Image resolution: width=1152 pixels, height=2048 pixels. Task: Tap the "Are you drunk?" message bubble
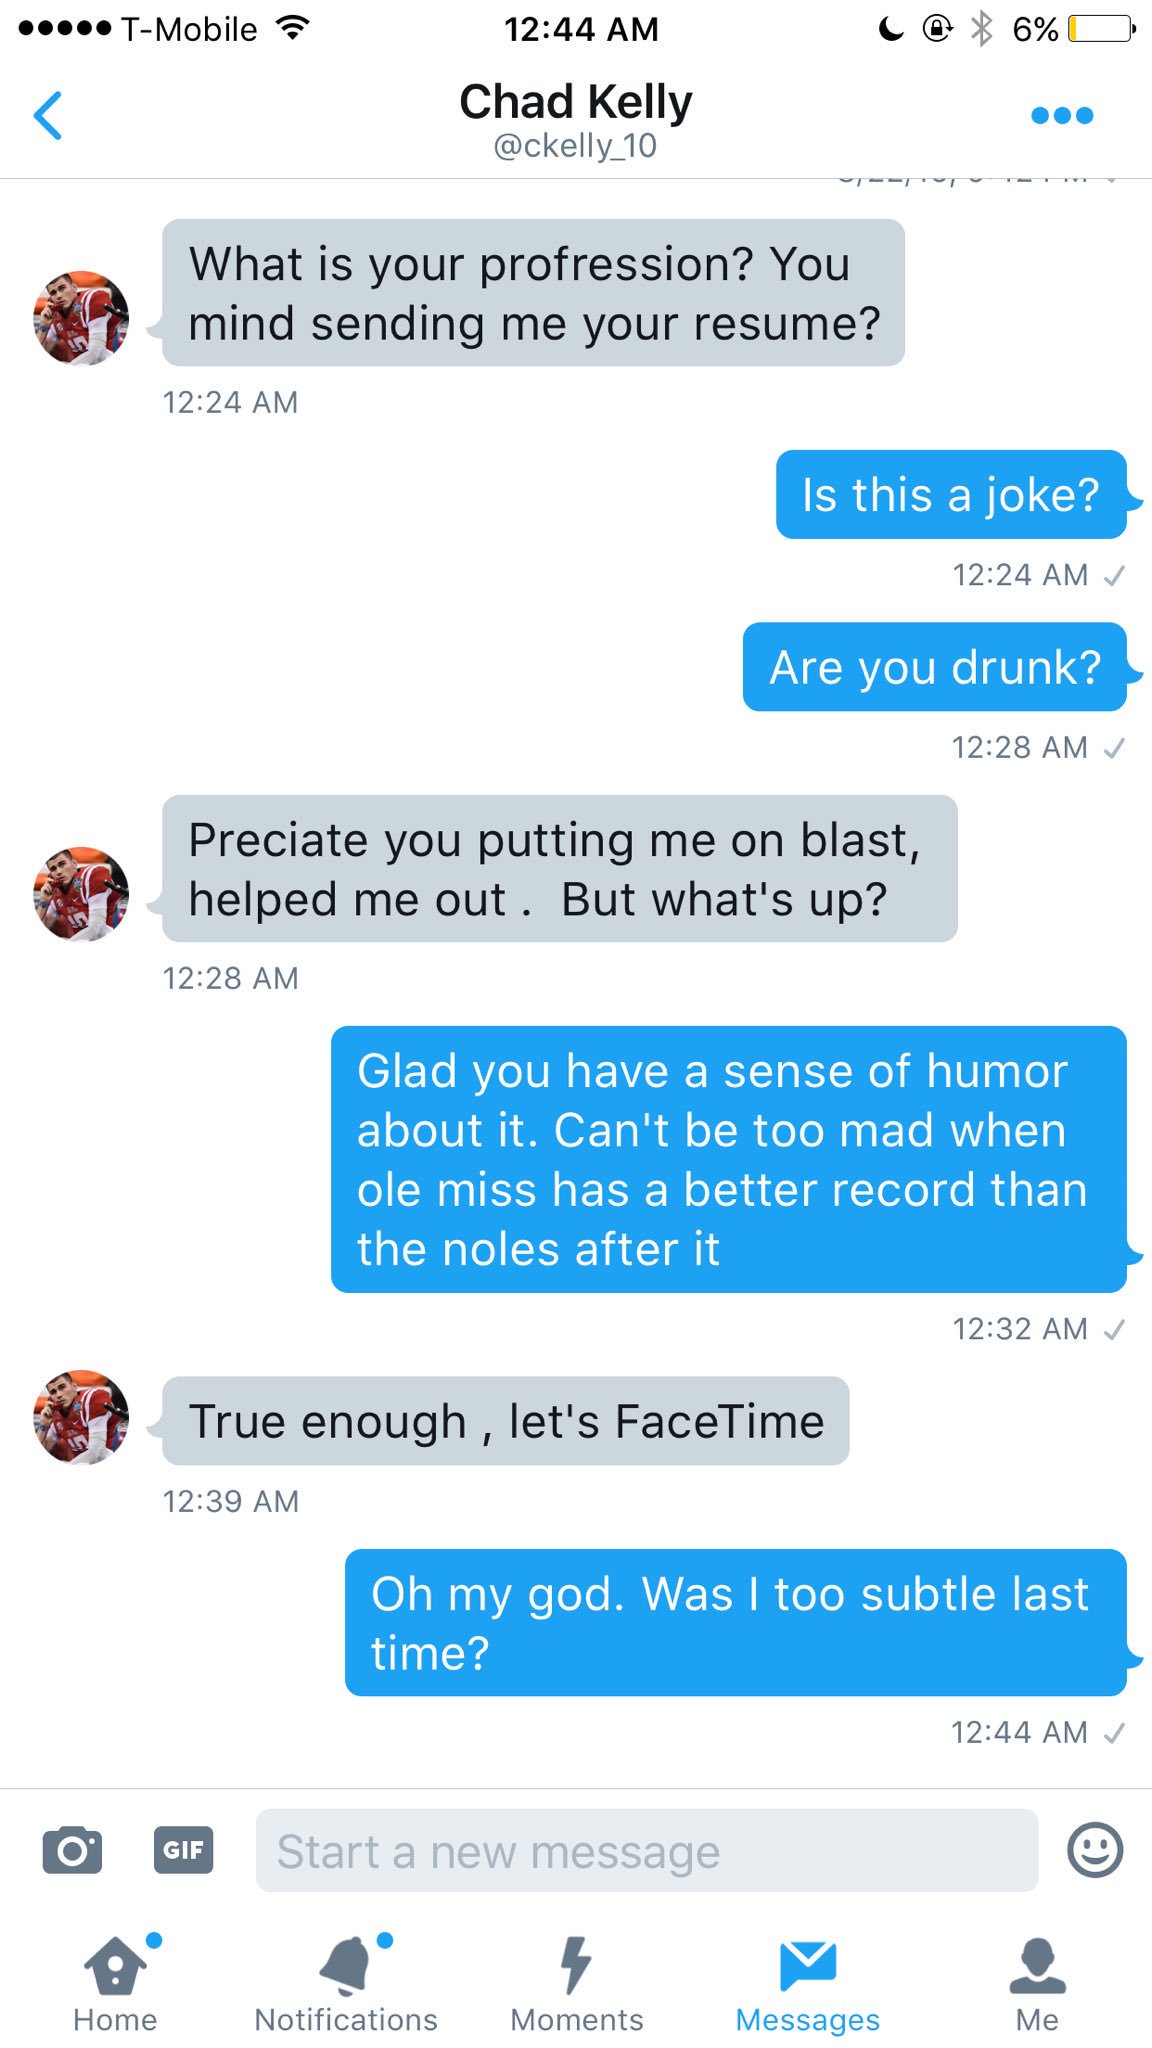pyautogui.click(x=934, y=667)
